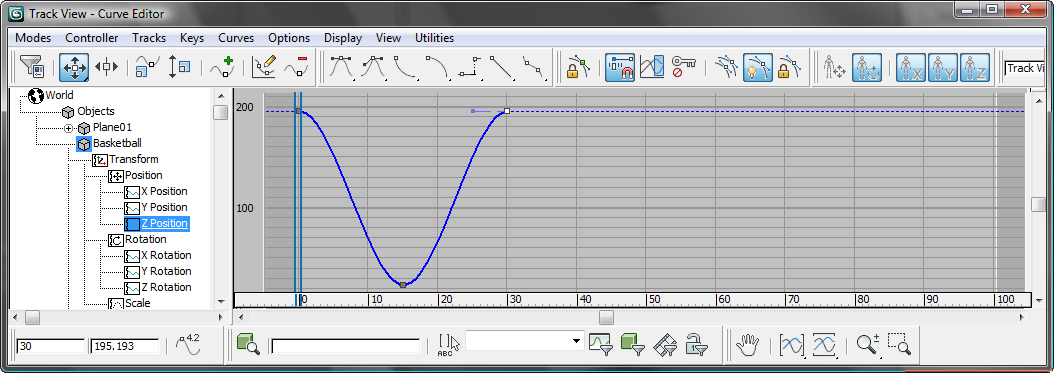Select the Pan hand tool
The height and width of the screenshot is (373, 1054).
pos(747,345)
